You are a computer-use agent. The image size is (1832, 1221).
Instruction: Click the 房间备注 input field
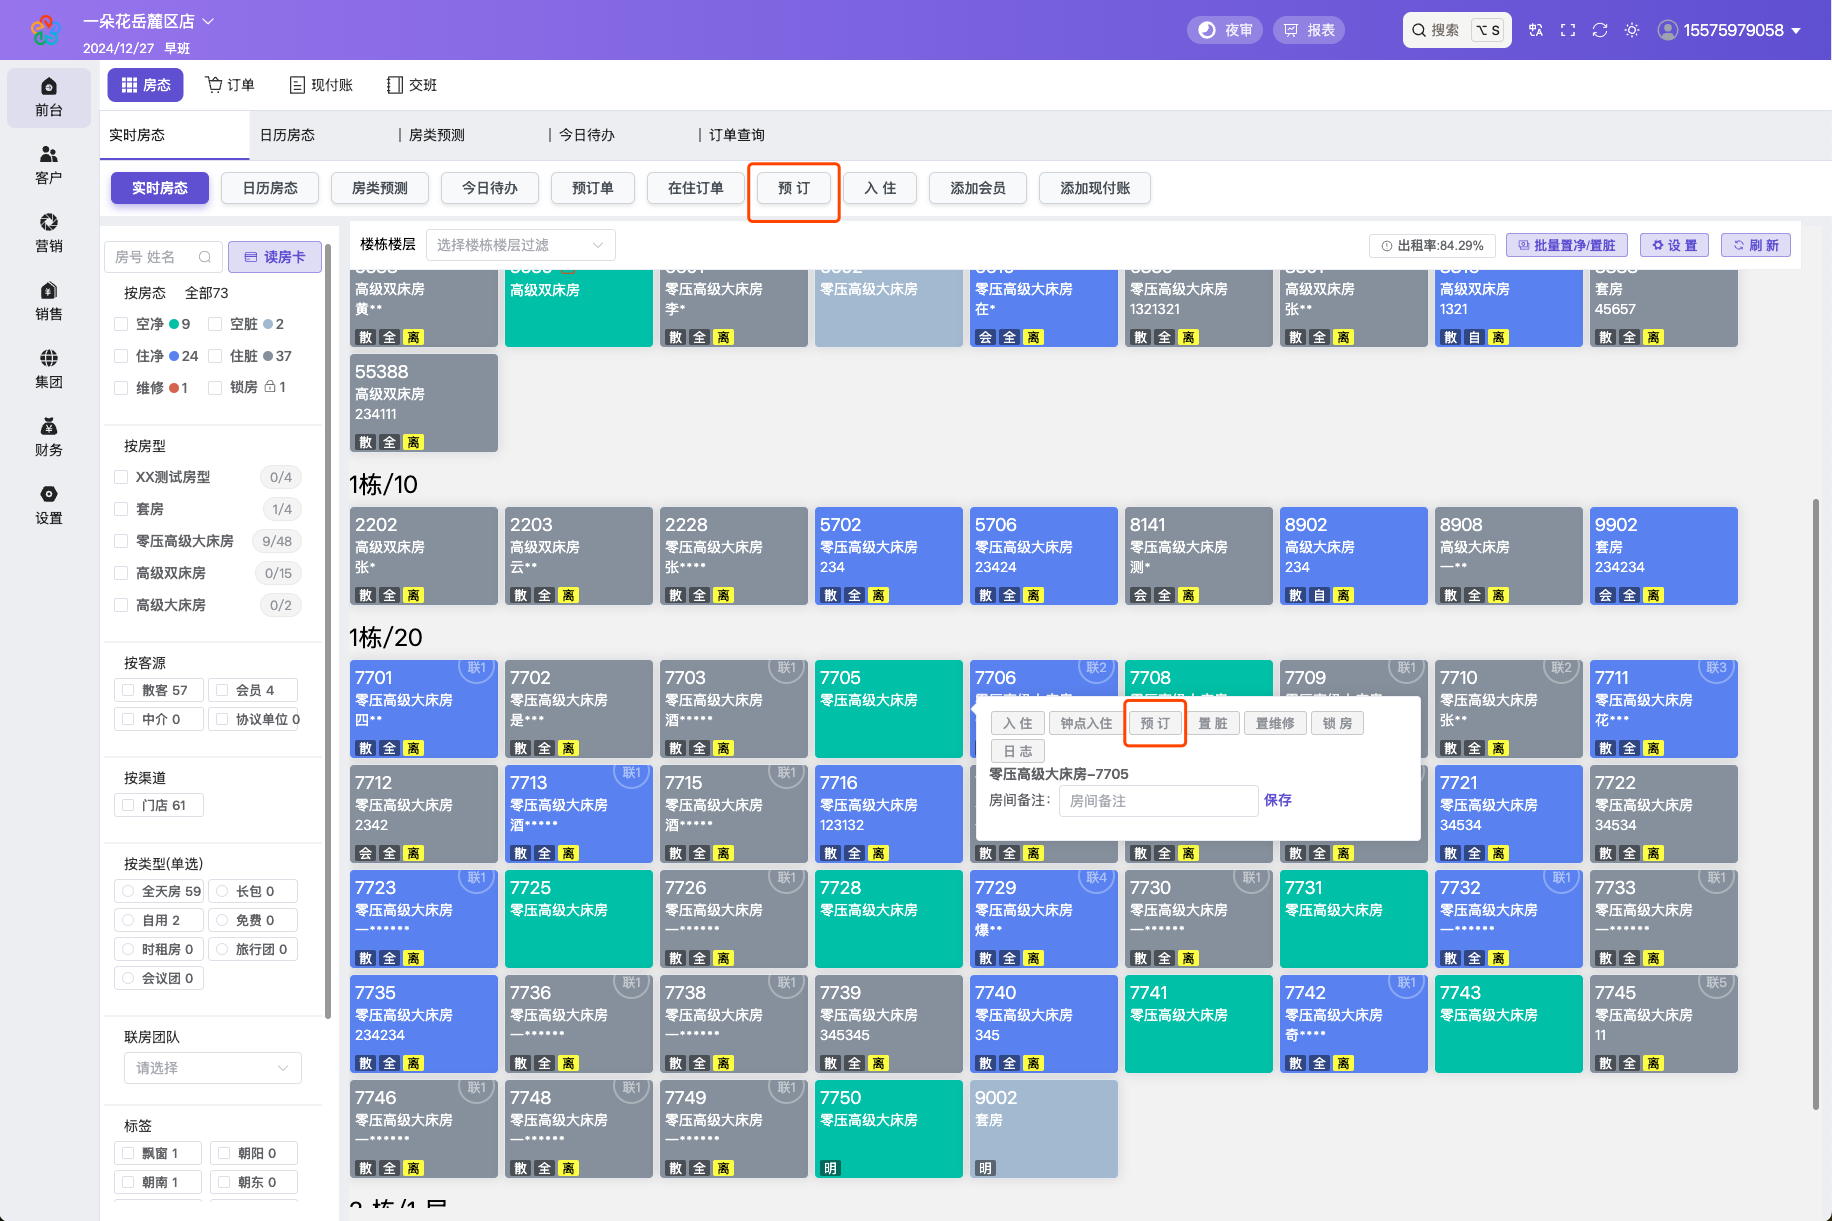(1158, 801)
